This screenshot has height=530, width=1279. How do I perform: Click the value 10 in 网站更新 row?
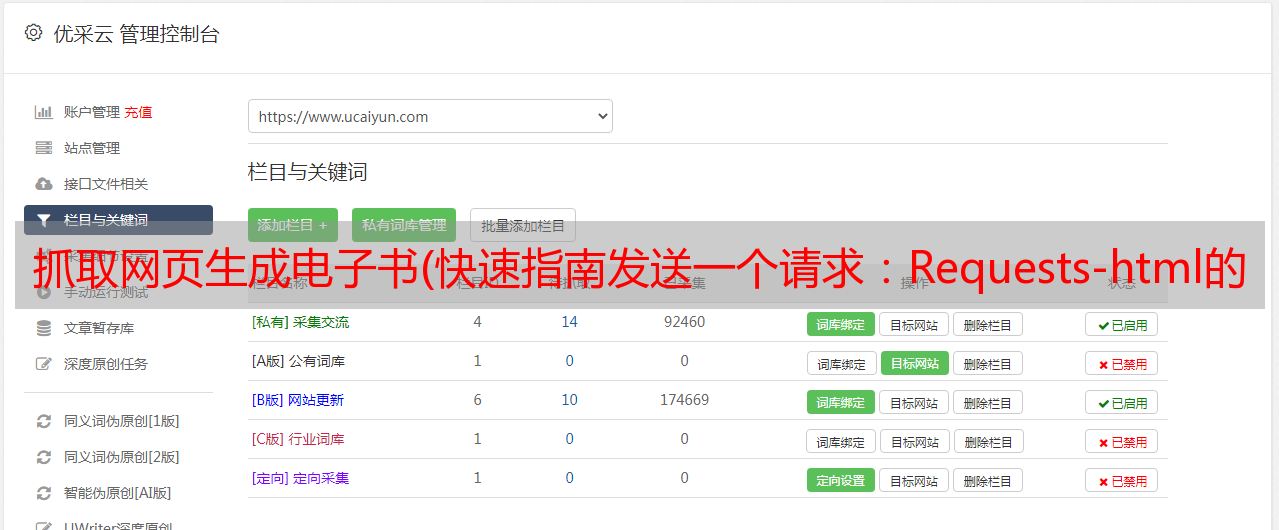pyautogui.click(x=569, y=400)
